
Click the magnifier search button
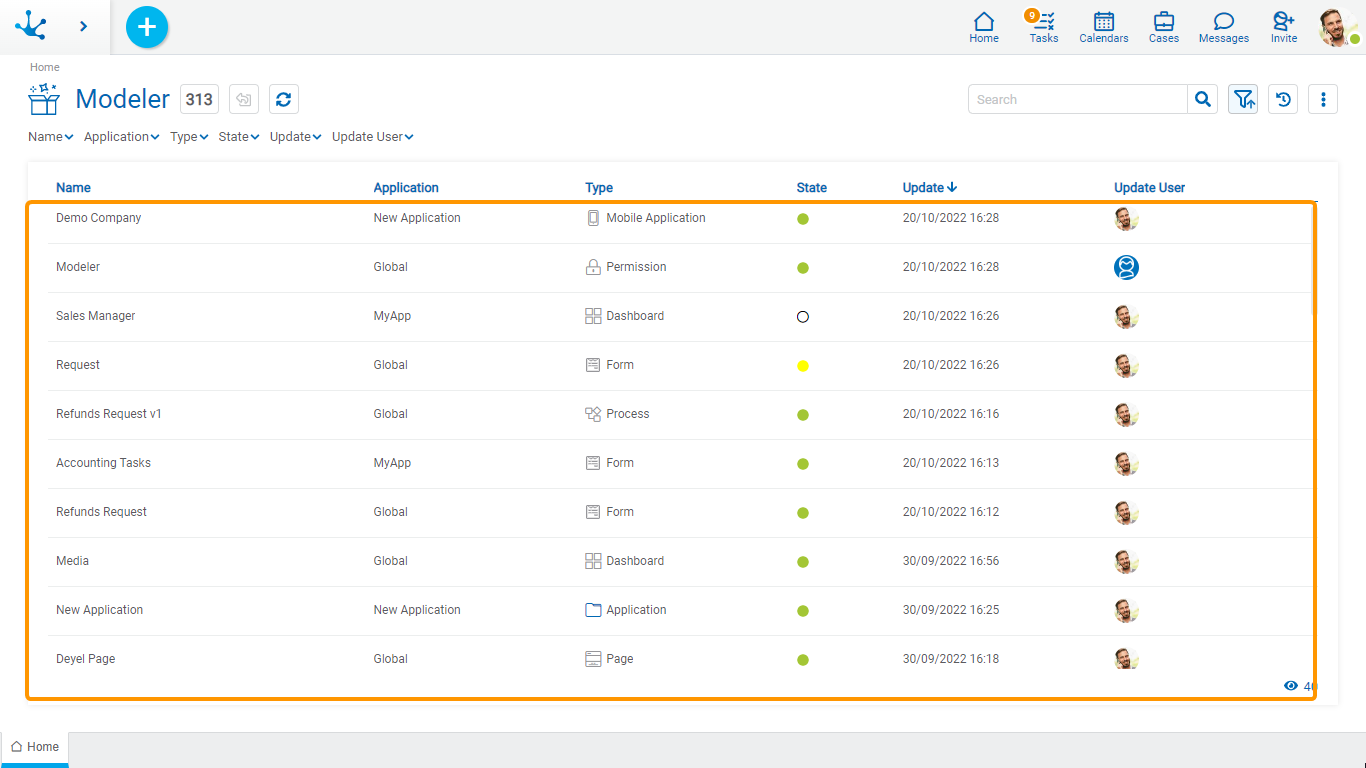(x=1203, y=99)
